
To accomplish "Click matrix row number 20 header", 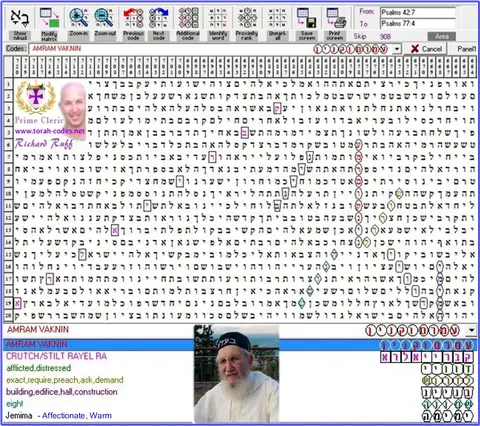I will (x=8, y=315).
